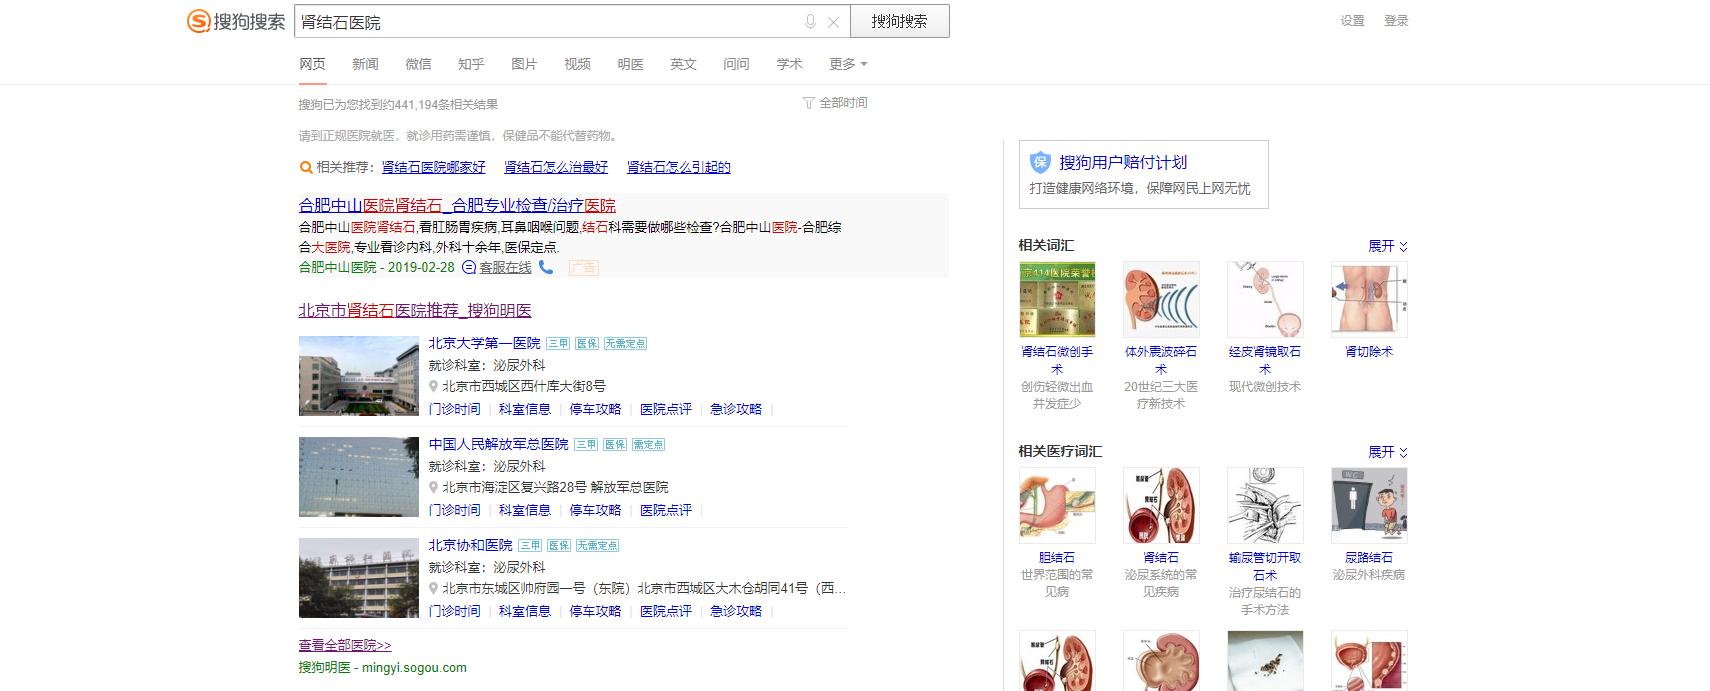Switch to the 视频 tab
Screen dimensions: 1710x691
pyautogui.click(x=577, y=64)
